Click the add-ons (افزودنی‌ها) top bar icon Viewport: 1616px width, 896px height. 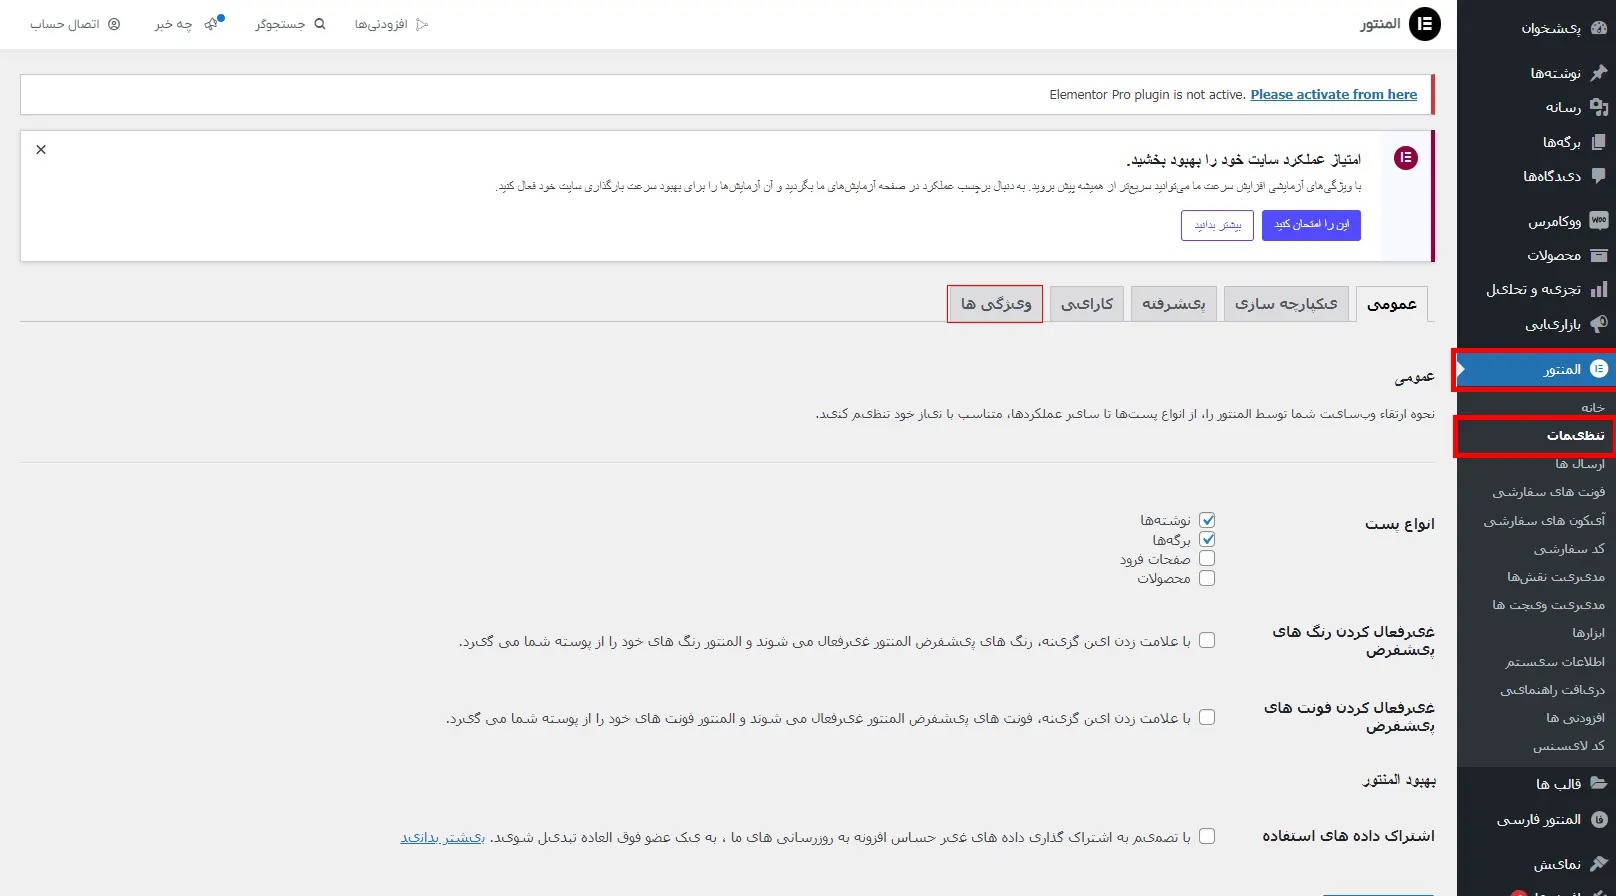422,24
